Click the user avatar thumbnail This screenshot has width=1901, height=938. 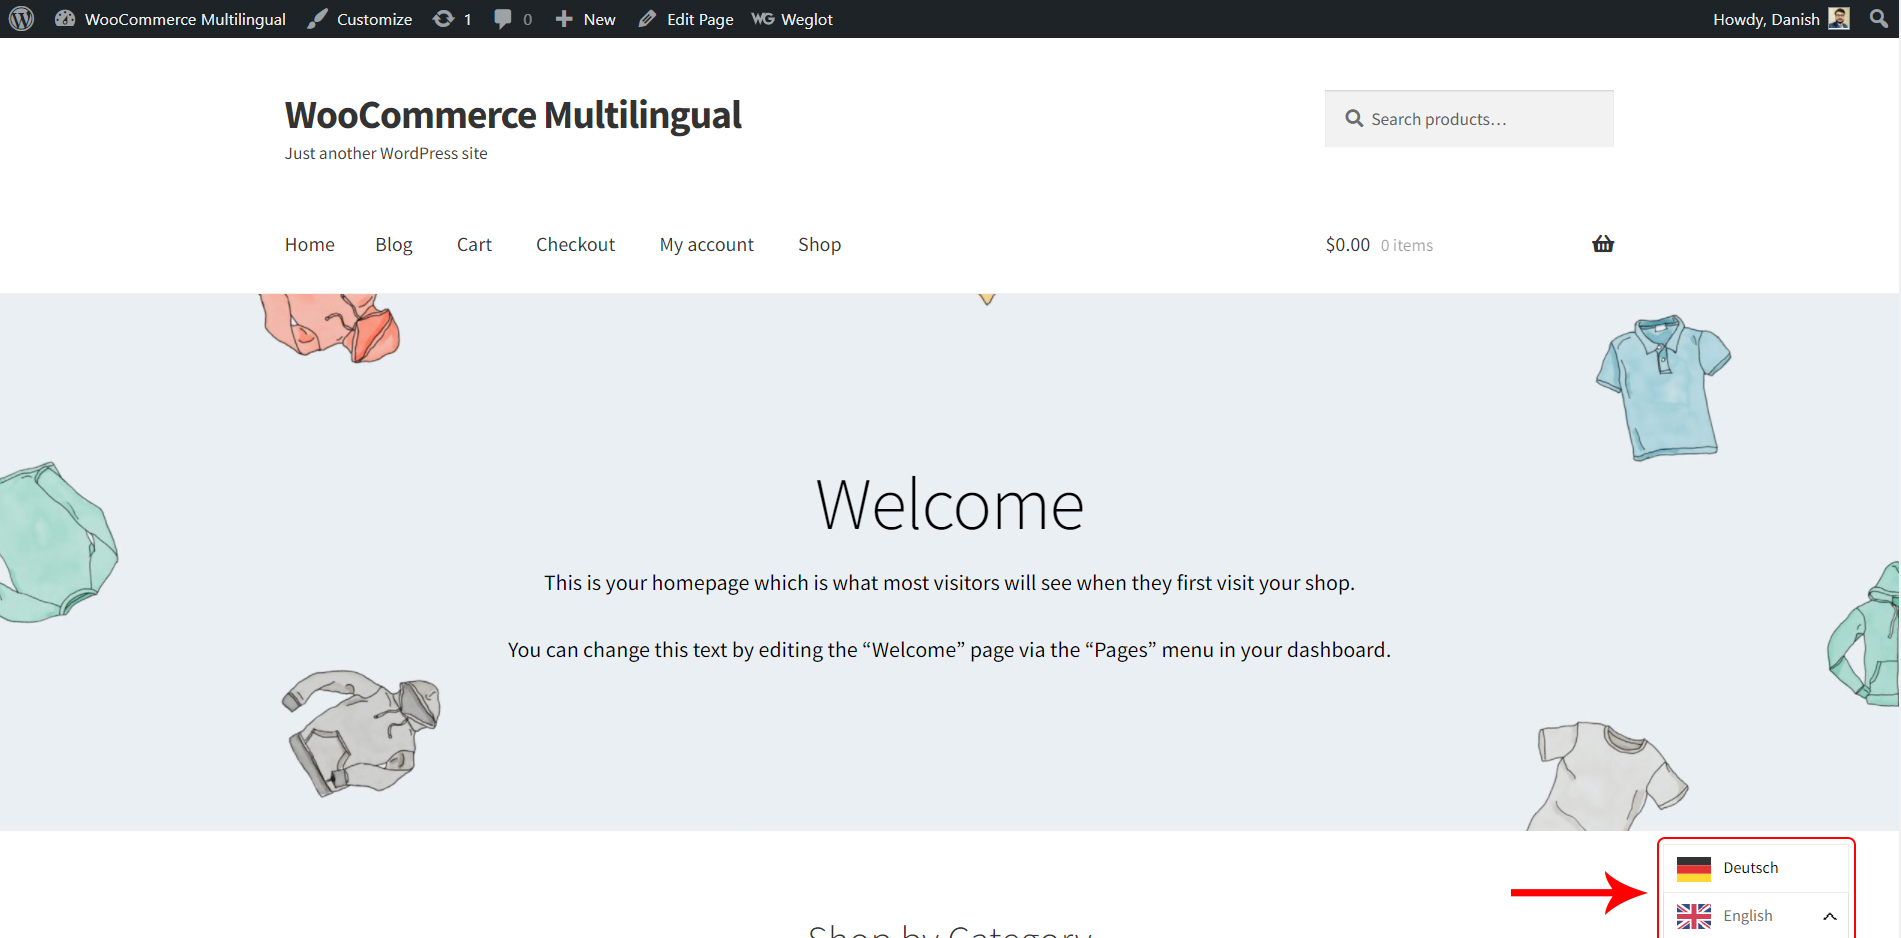click(1839, 19)
